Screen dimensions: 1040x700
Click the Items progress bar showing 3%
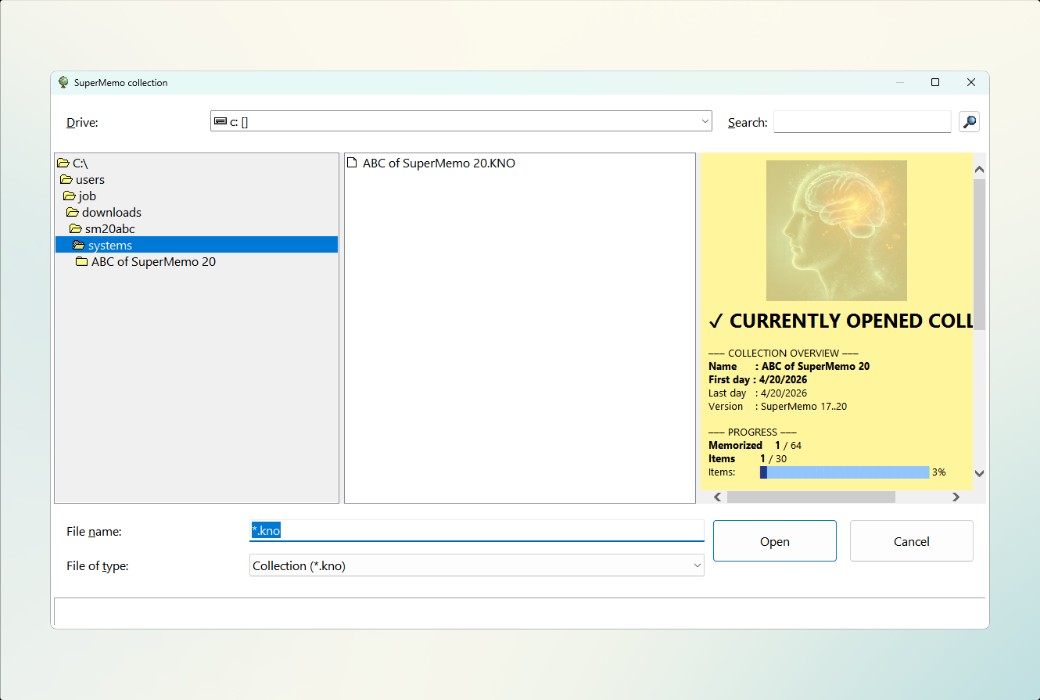(845, 472)
